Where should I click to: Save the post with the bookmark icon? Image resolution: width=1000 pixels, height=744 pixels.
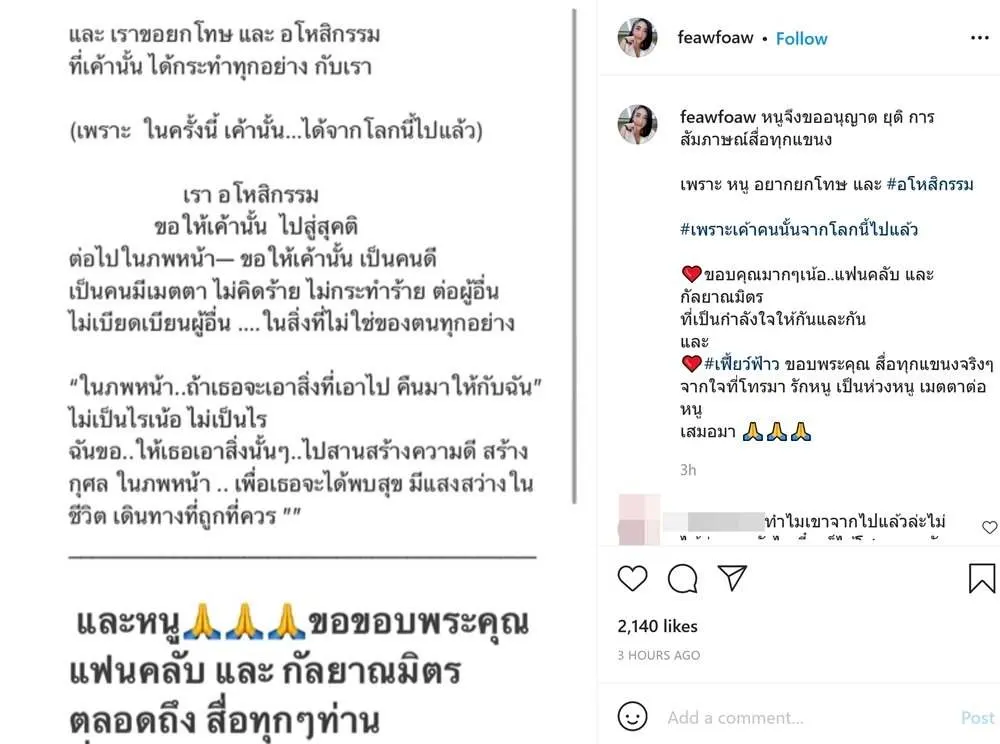982,578
